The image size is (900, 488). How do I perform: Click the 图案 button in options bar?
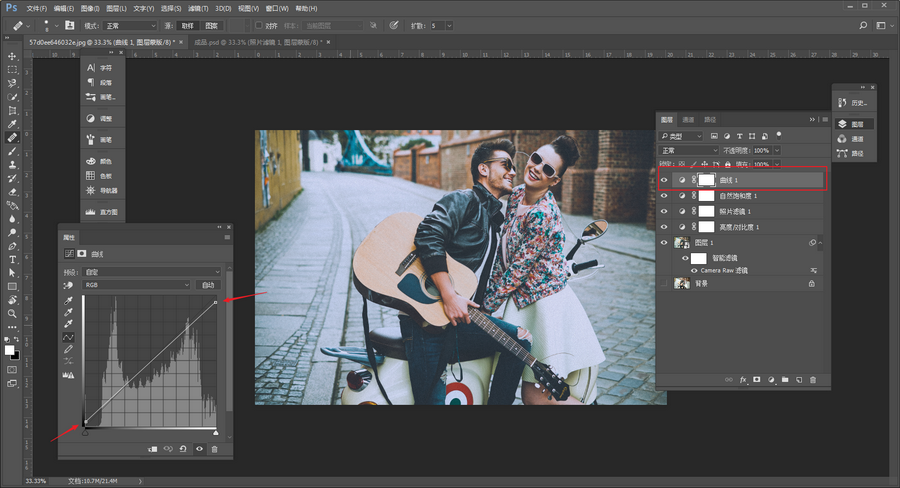coord(213,25)
